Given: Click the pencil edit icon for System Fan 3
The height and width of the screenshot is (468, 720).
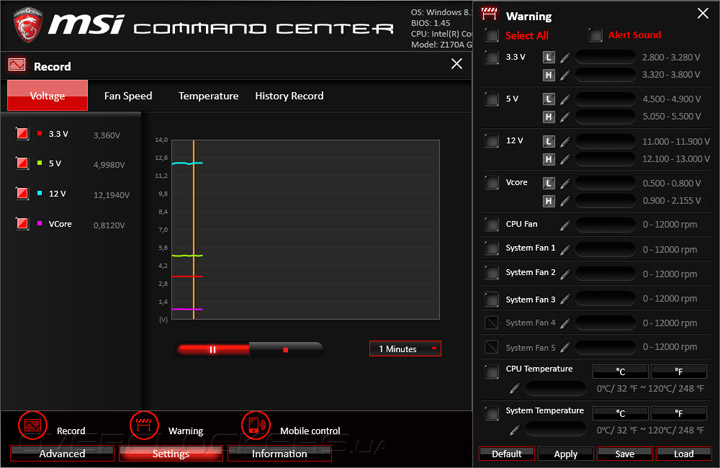Looking at the screenshot, I should click(565, 299).
